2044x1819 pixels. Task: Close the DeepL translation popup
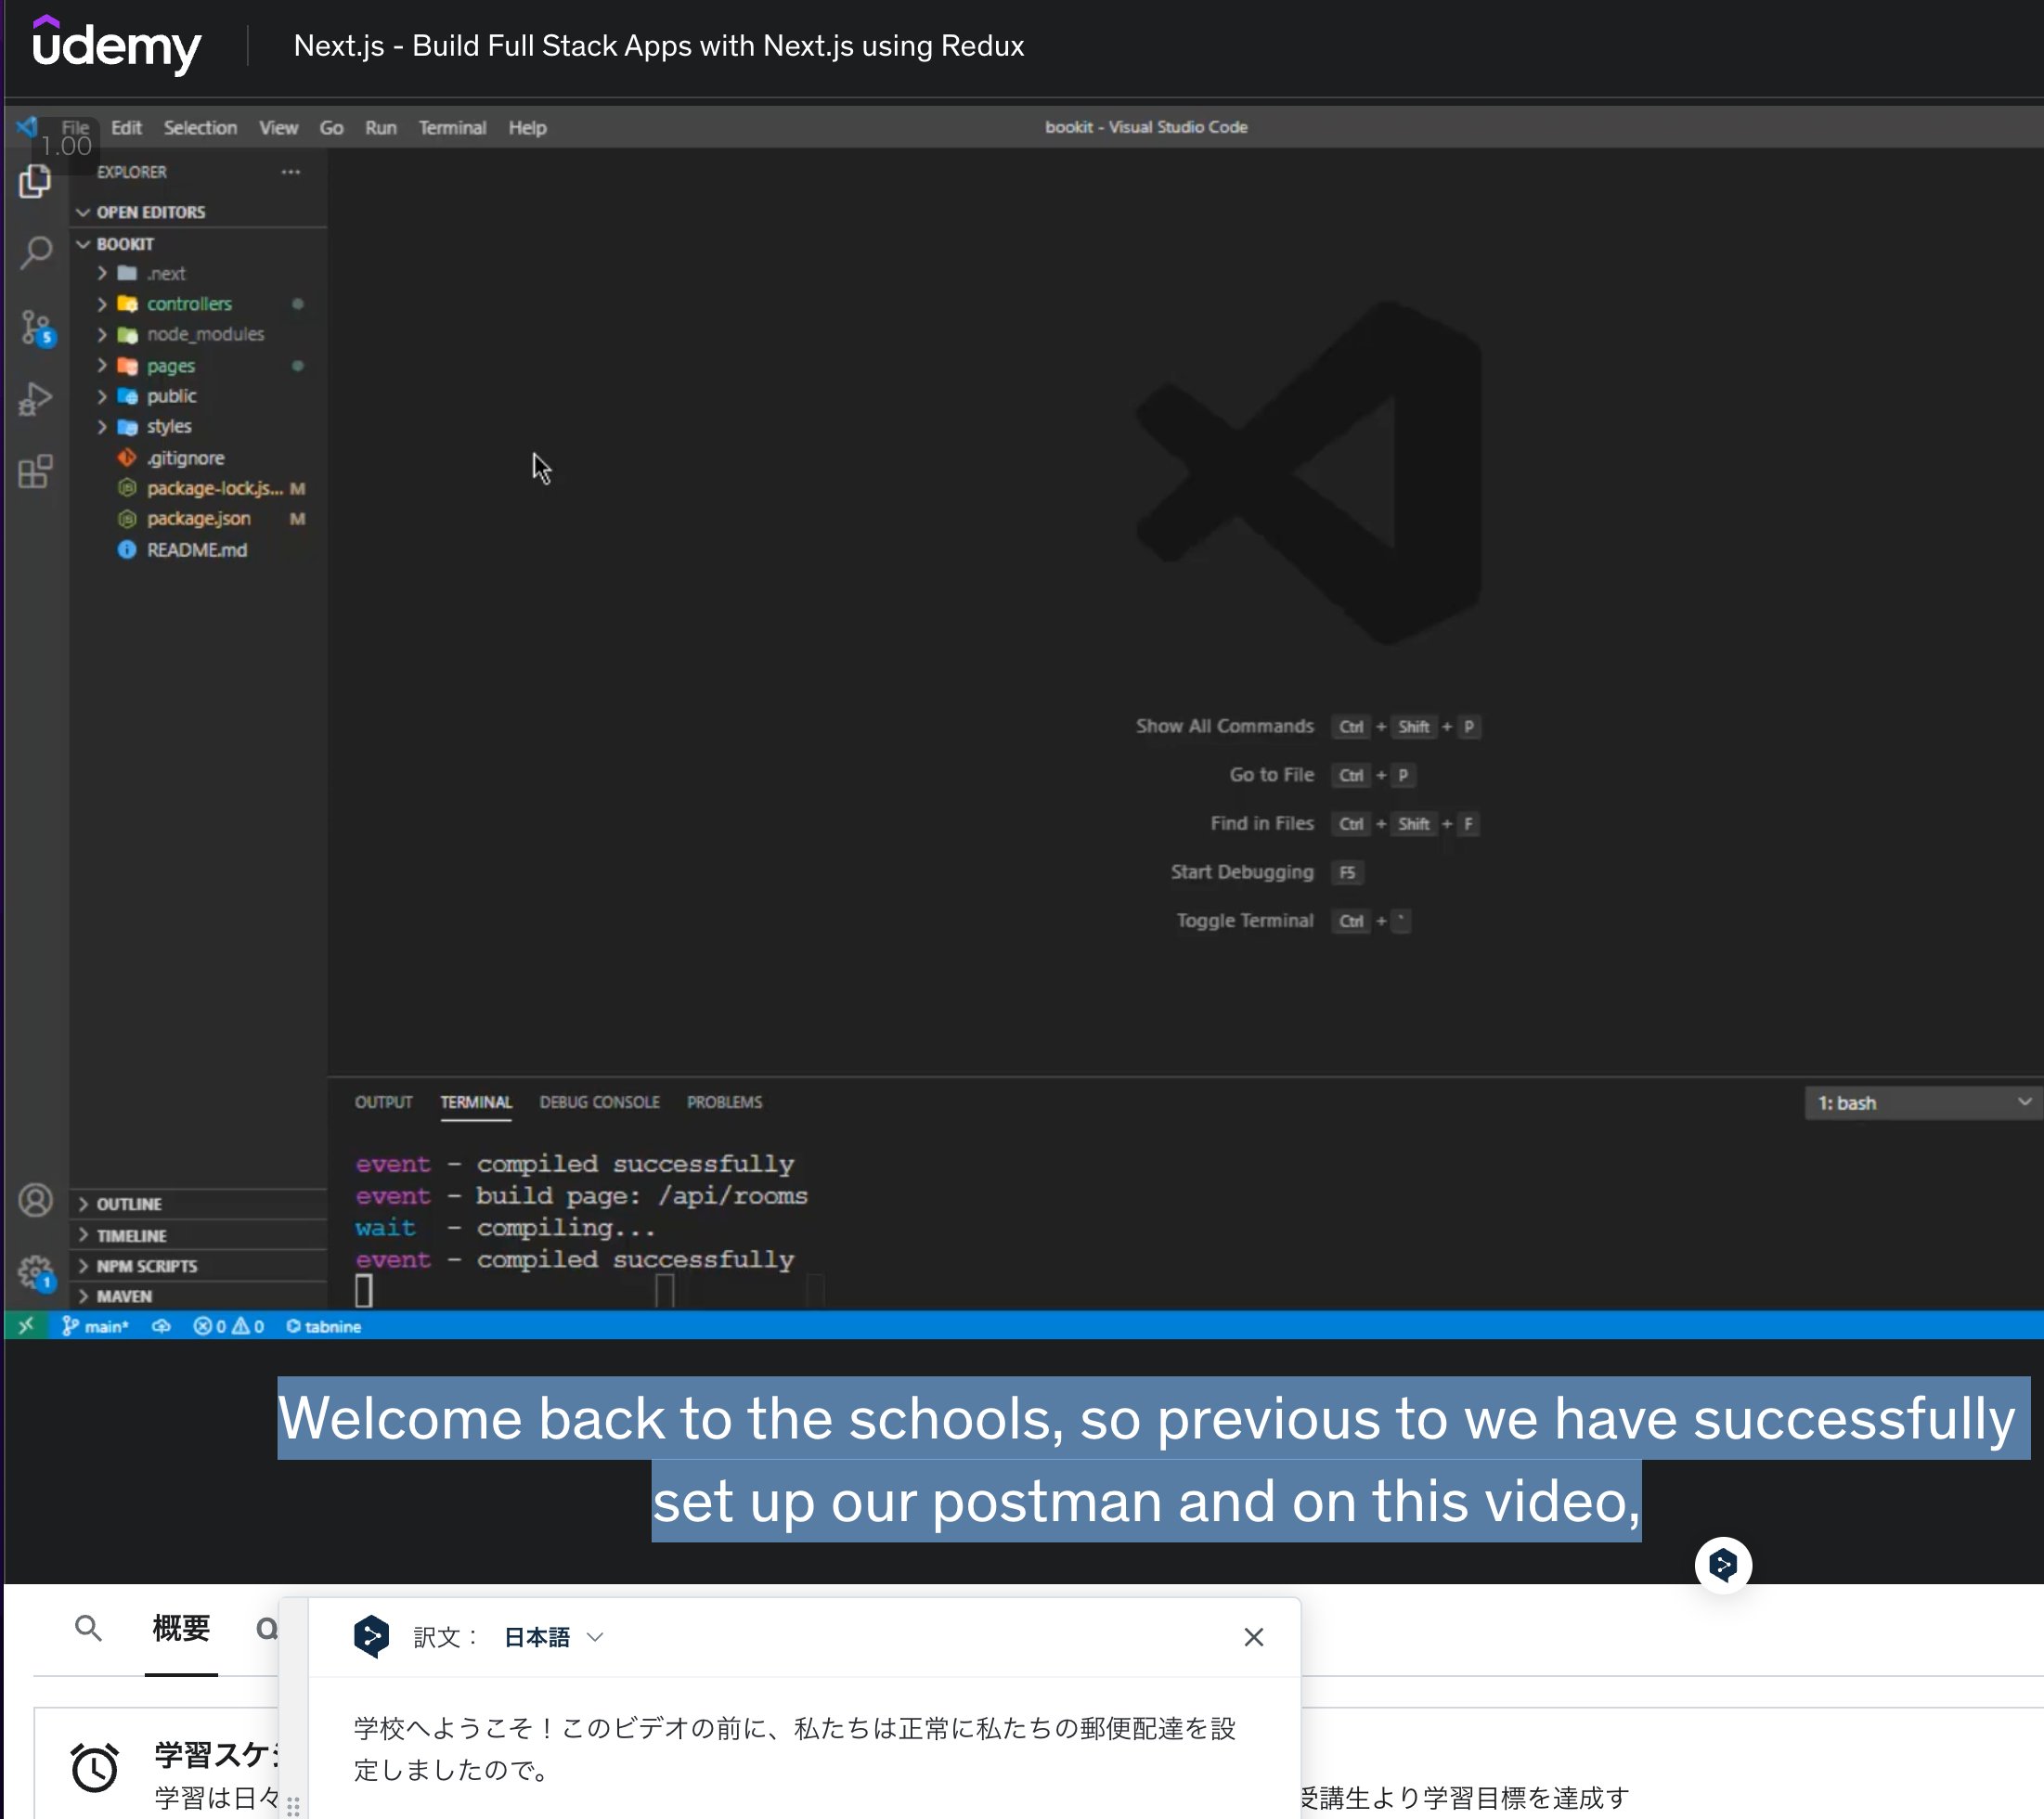tap(1253, 1637)
